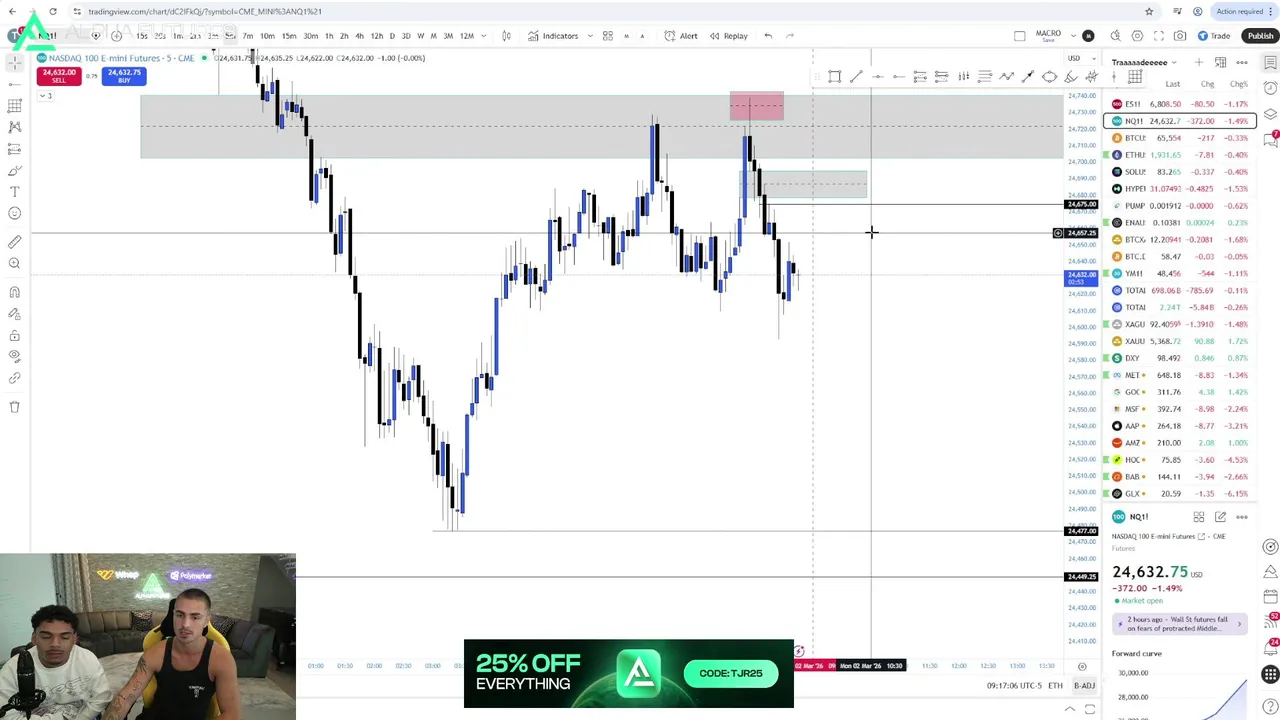1280x720 pixels.
Task: Open the Trade button
Action: tap(1214, 36)
